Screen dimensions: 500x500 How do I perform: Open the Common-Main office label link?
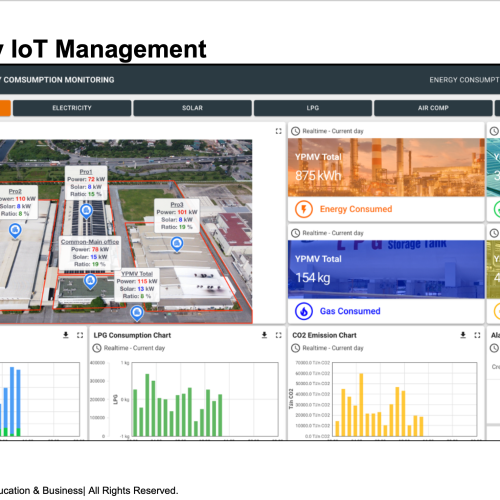click(90, 242)
